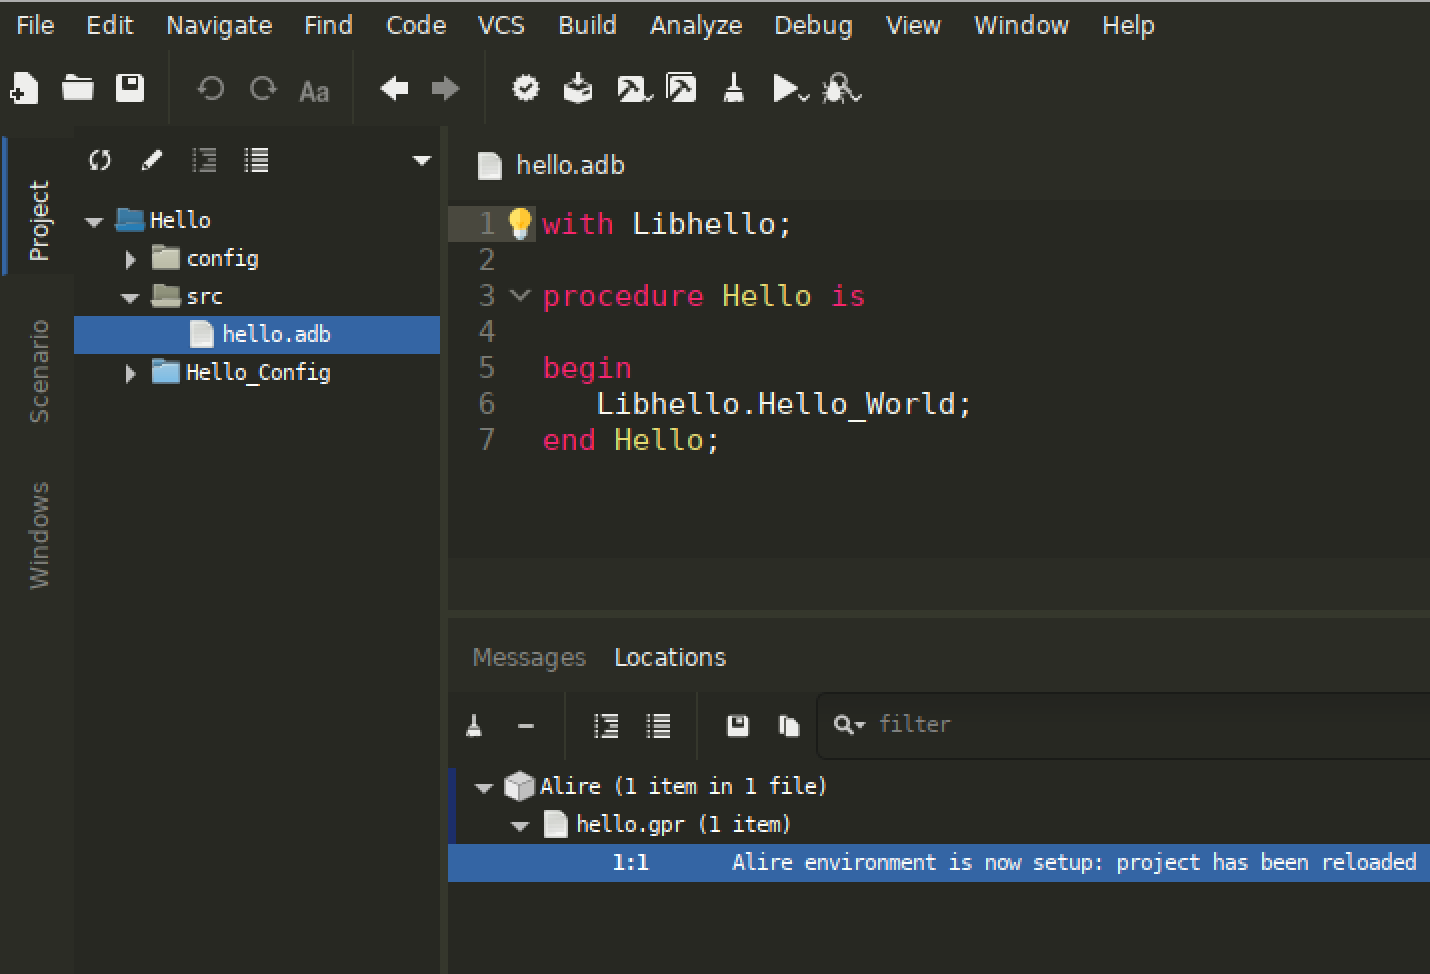The width and height of the screenshot is (1430, 974).
Task: Collapse the Hello project tree node
Action: click(x=94, y=221)
